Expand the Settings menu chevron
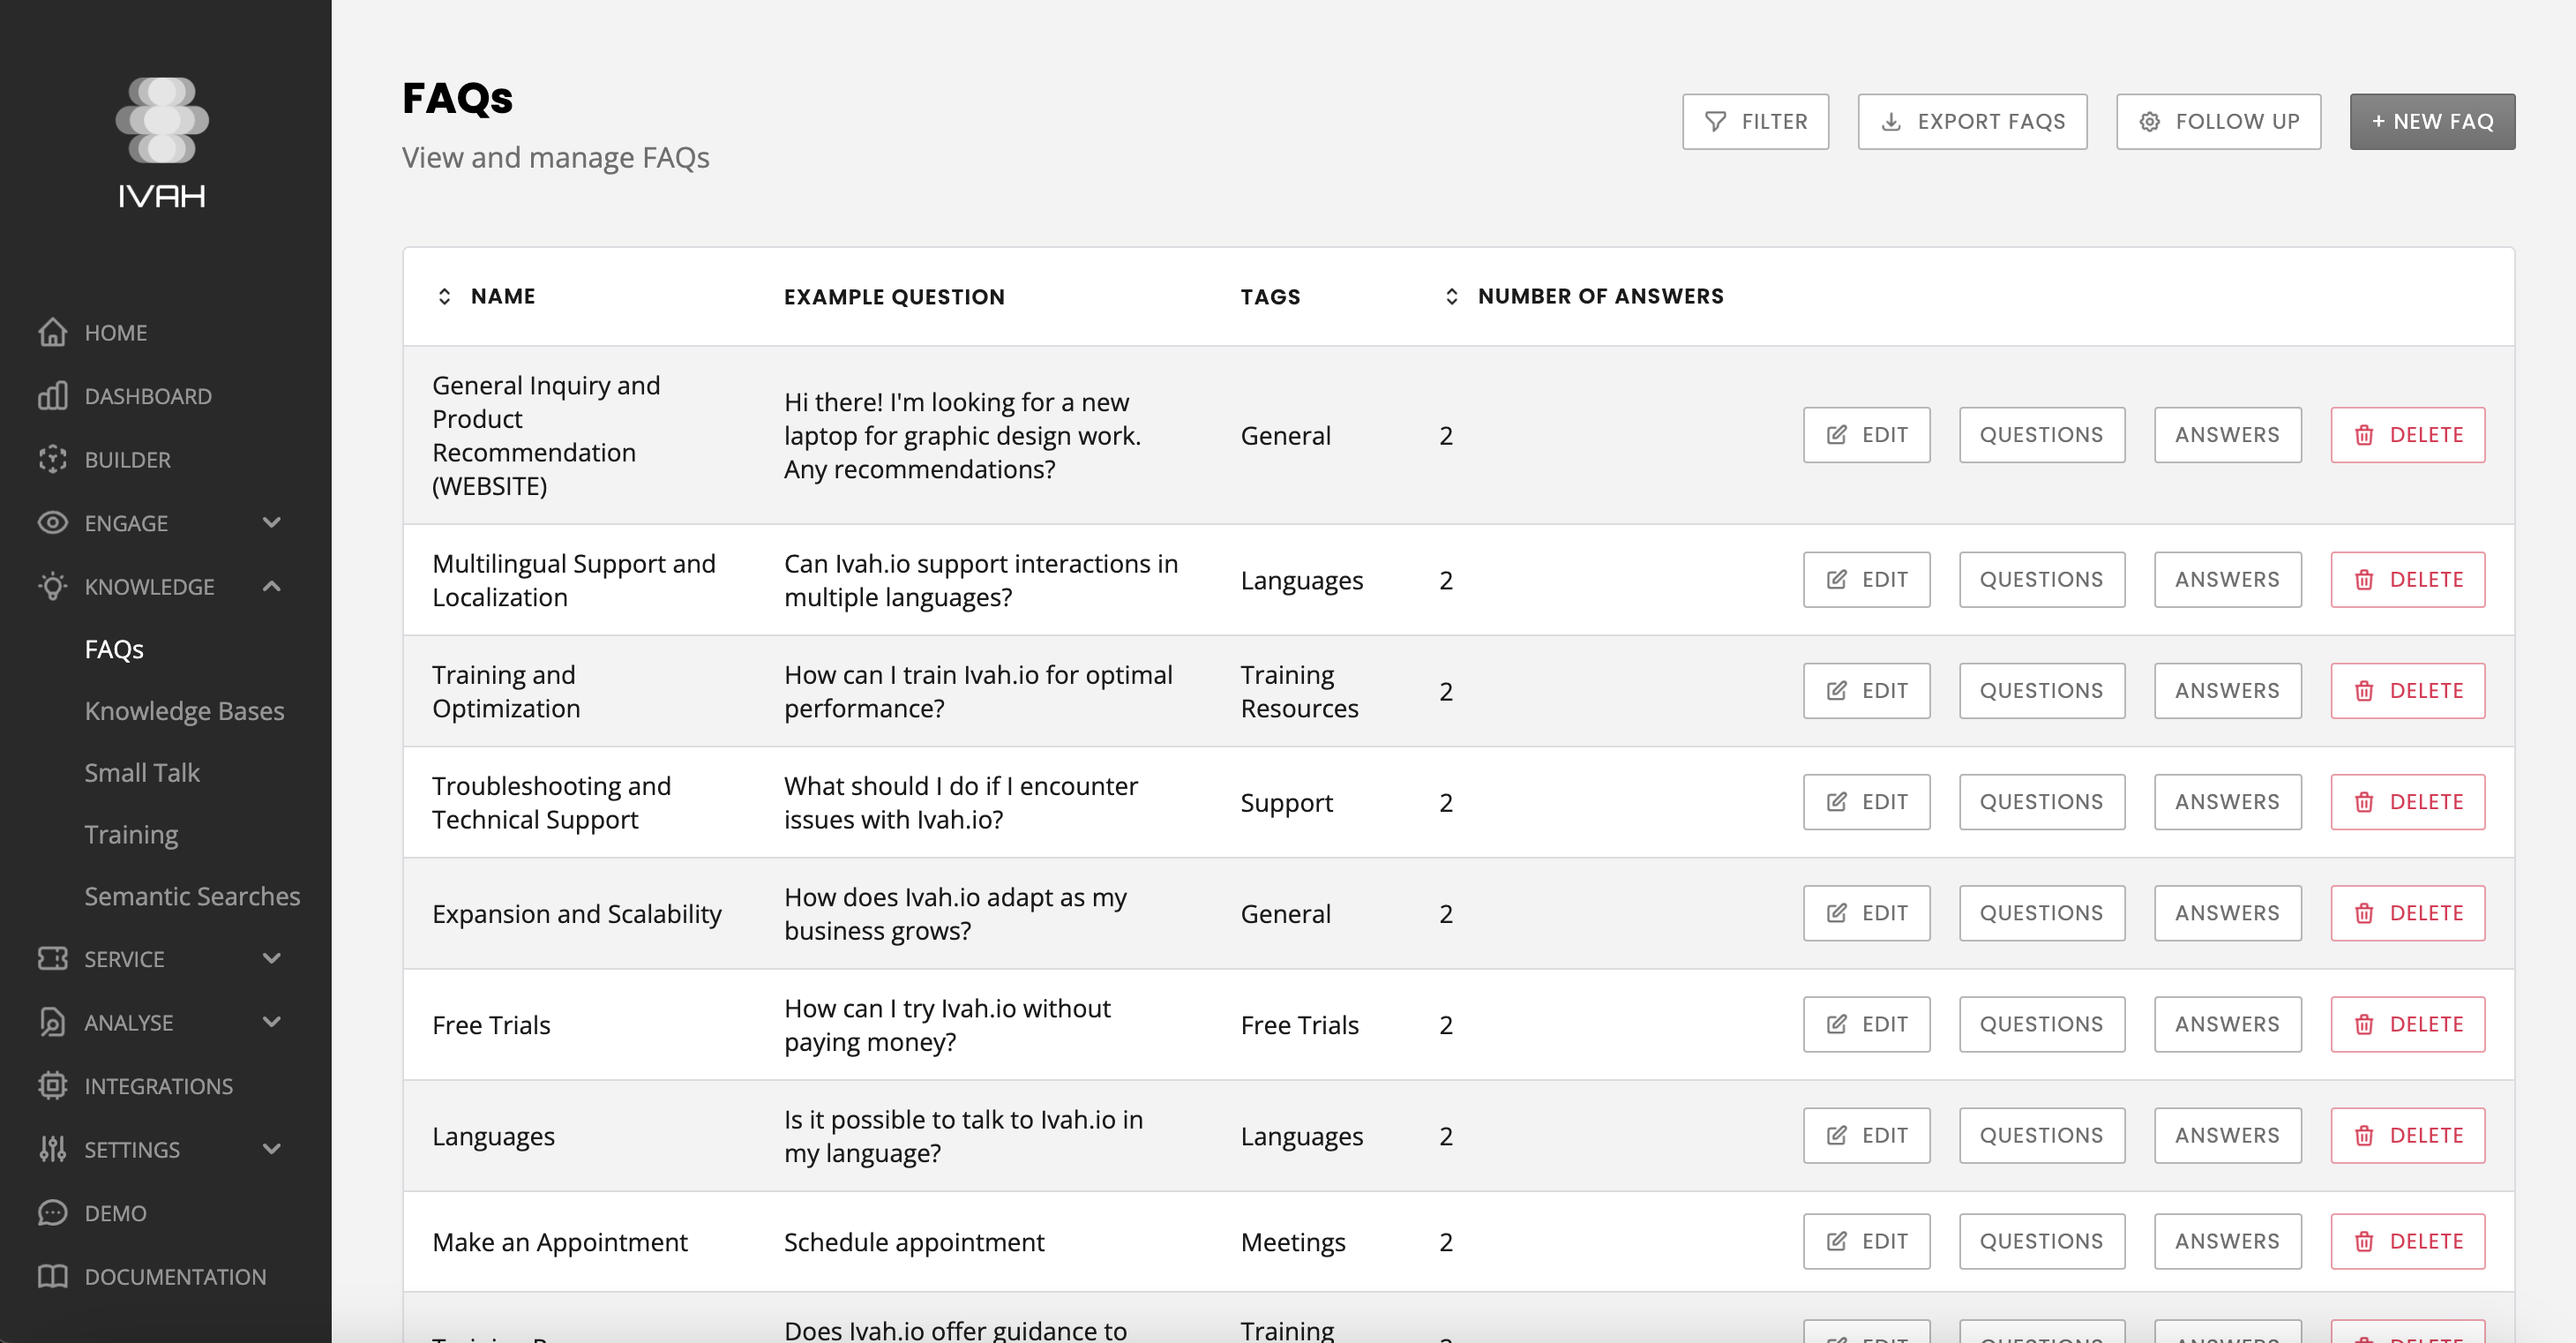Screen dimensions: 2576x1343 271,1148
